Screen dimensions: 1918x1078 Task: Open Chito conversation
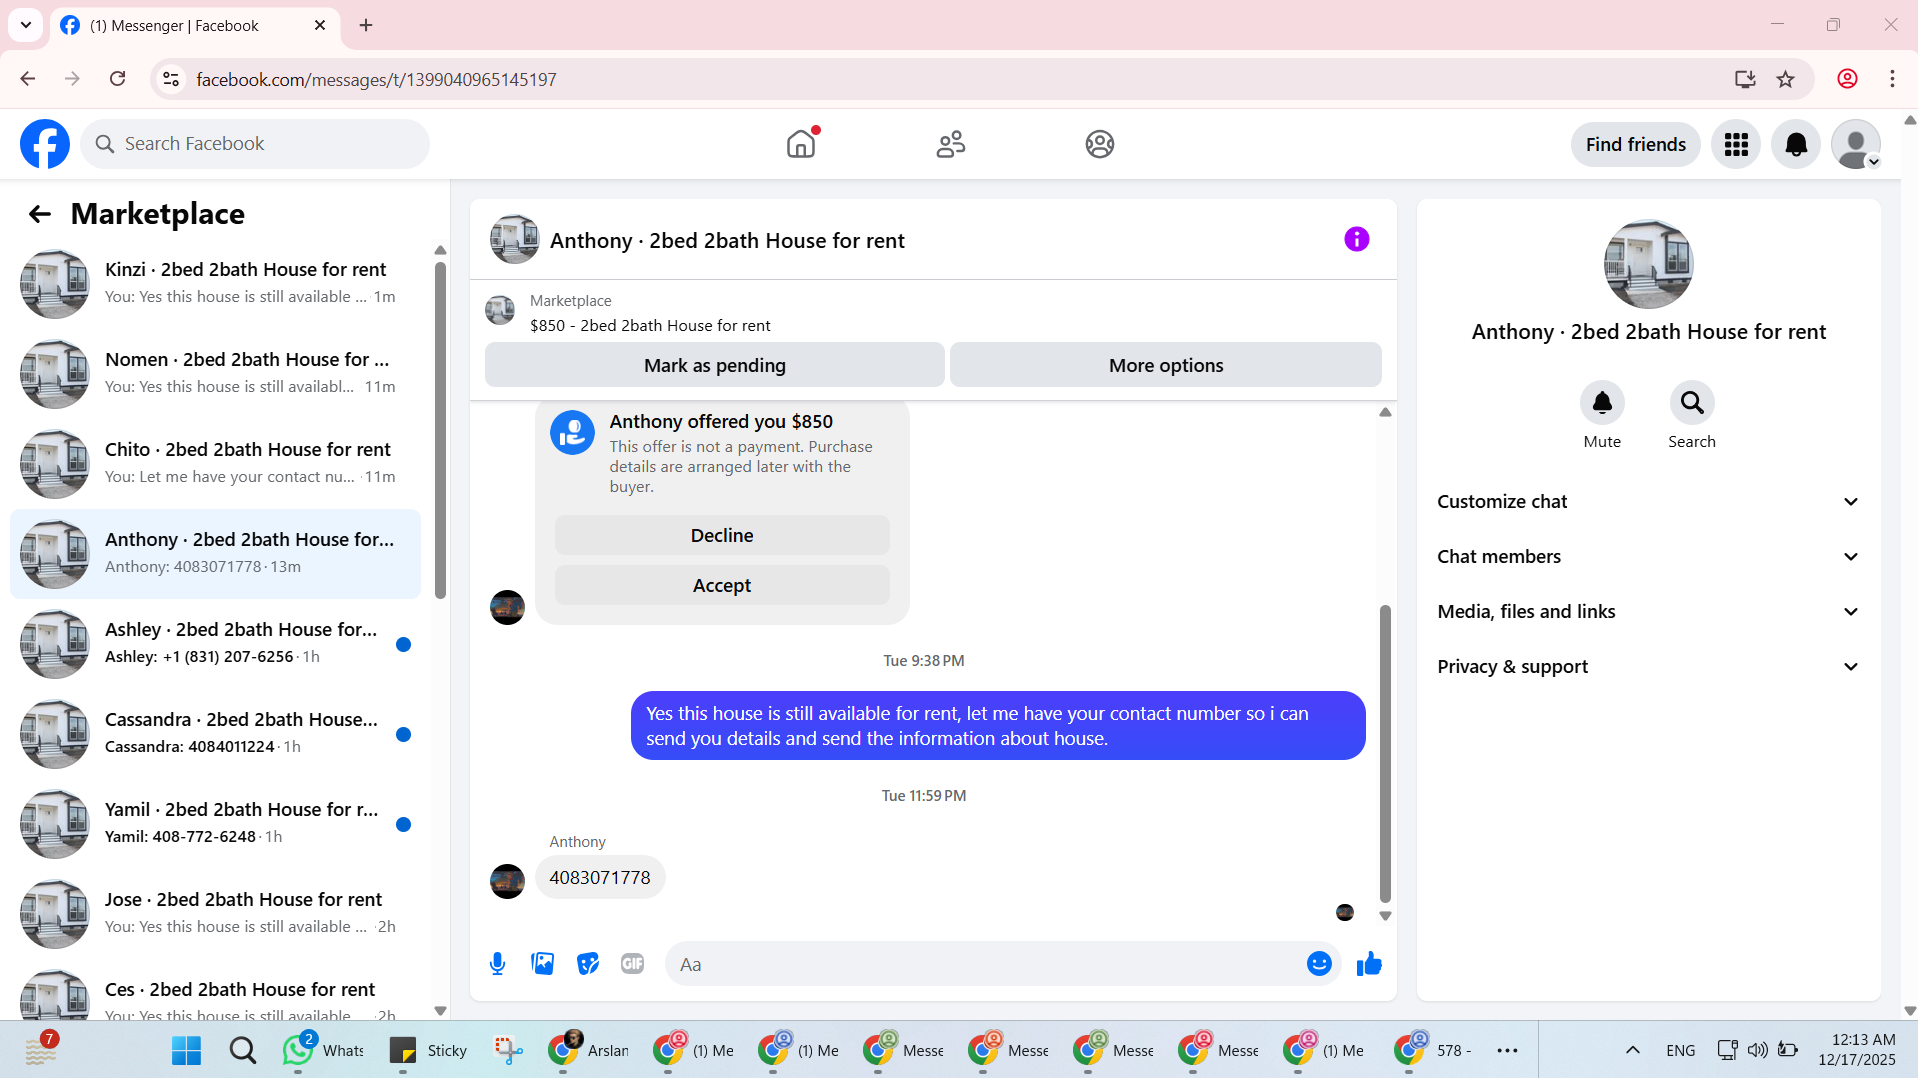click(x=215, y=464)
